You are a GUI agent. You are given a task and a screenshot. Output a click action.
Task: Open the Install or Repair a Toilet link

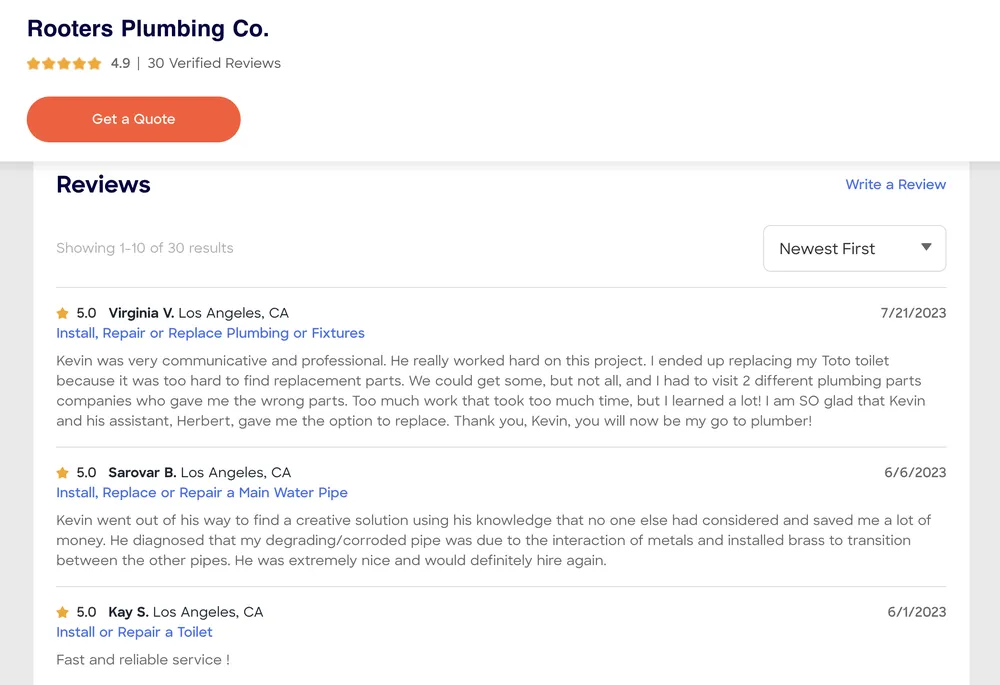[x=134, y=632]
